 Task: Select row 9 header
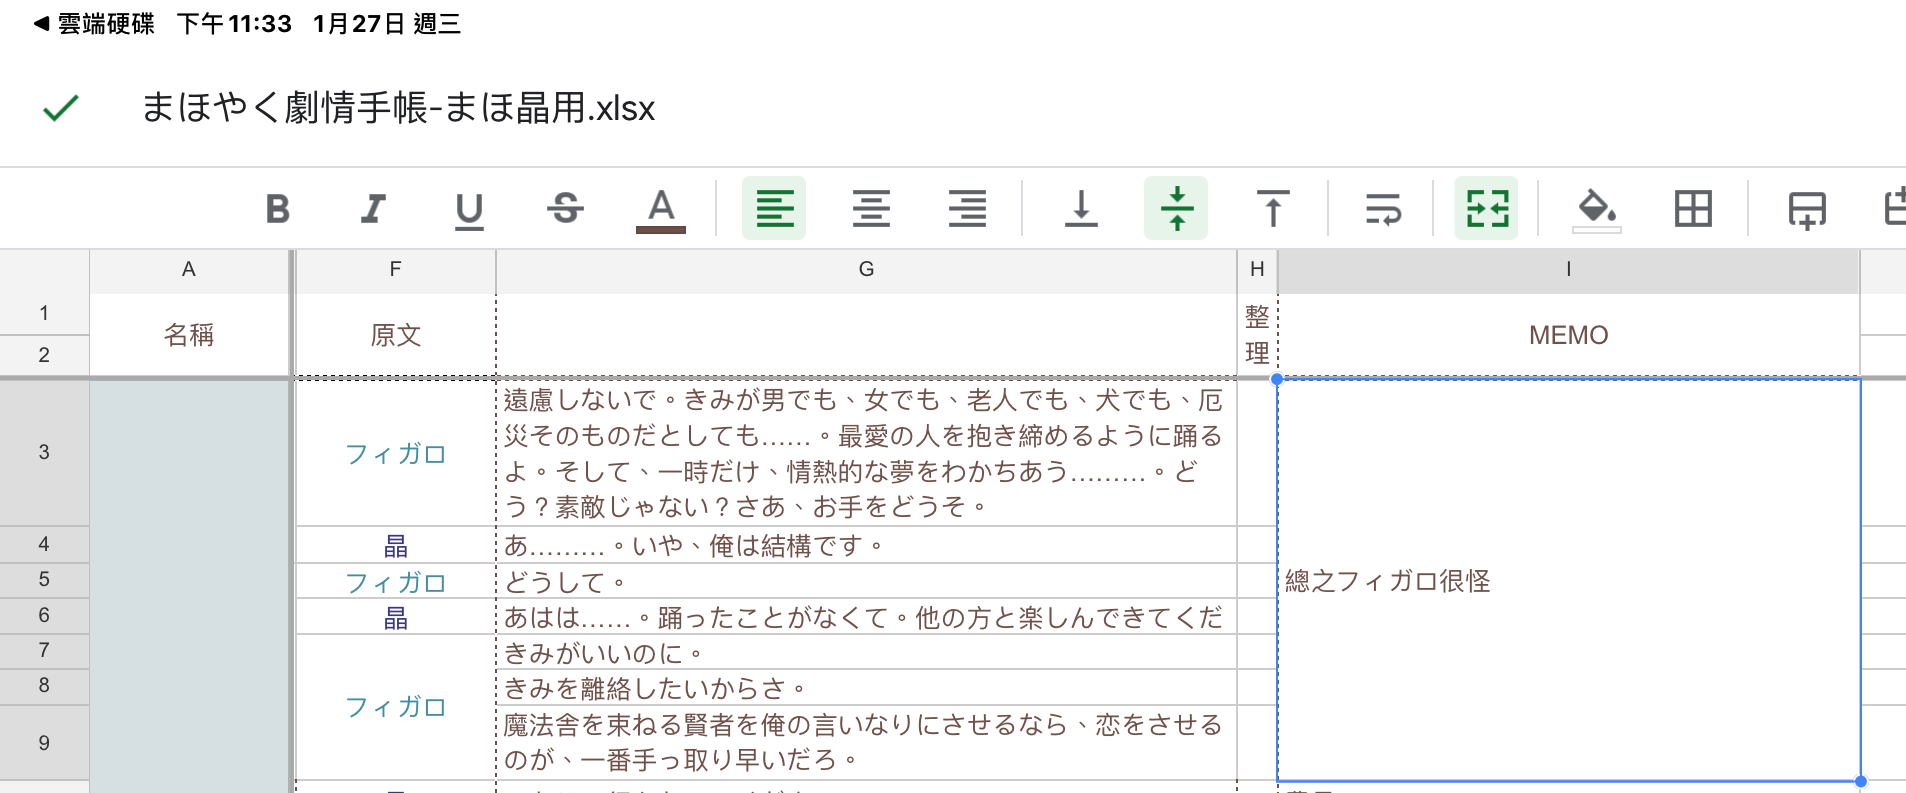44,742
